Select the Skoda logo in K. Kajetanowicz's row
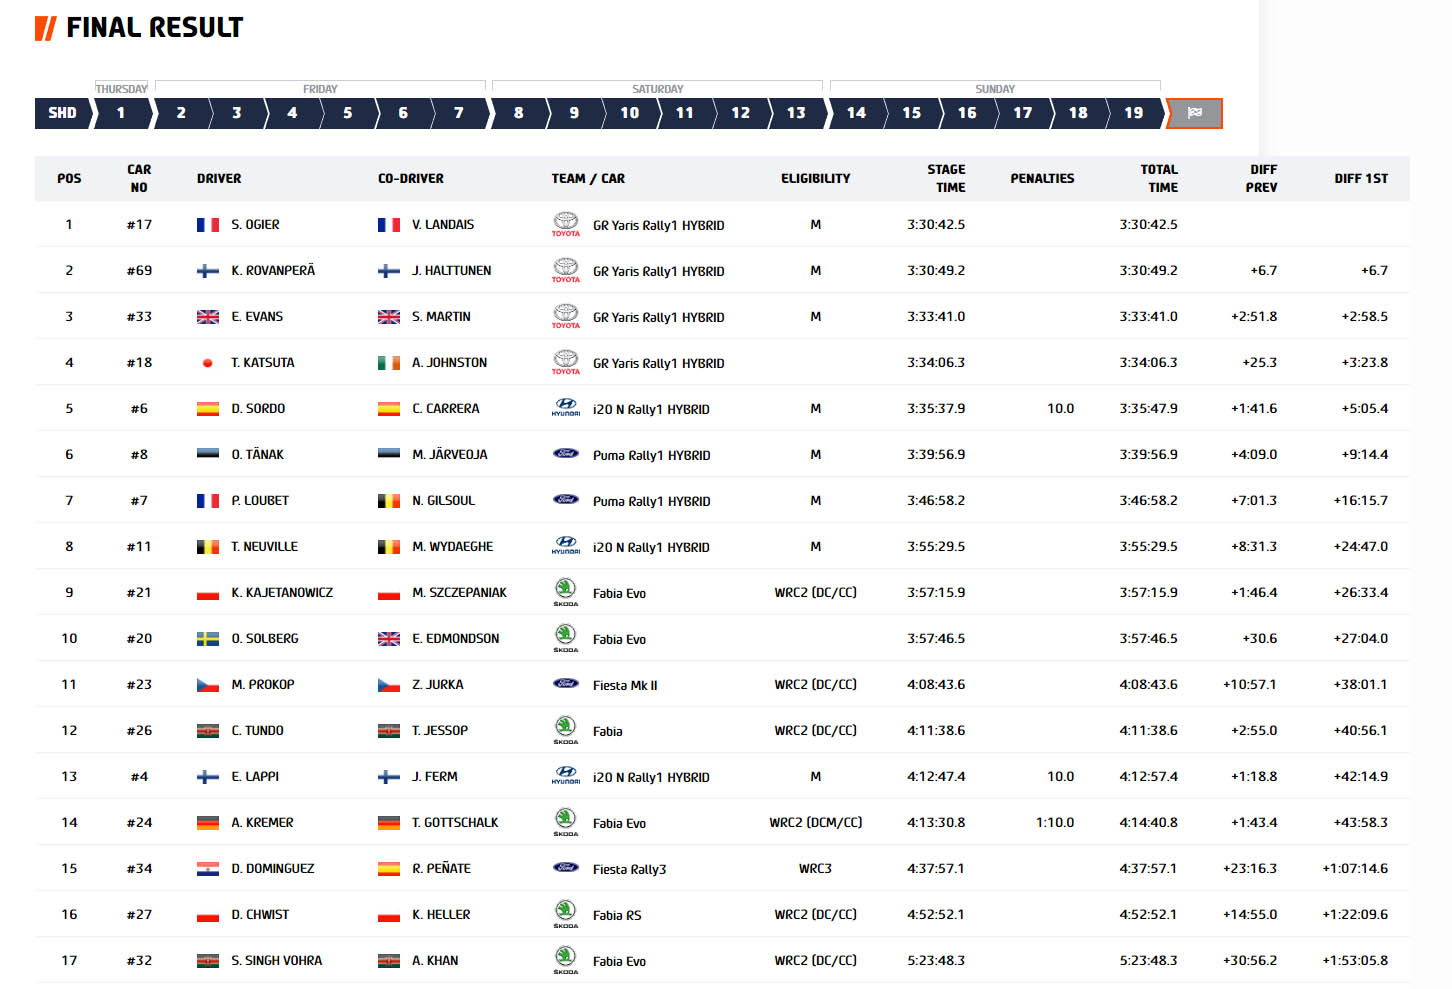The width and height of the screenshot is (1452, 989). click(x=566, y=592)
